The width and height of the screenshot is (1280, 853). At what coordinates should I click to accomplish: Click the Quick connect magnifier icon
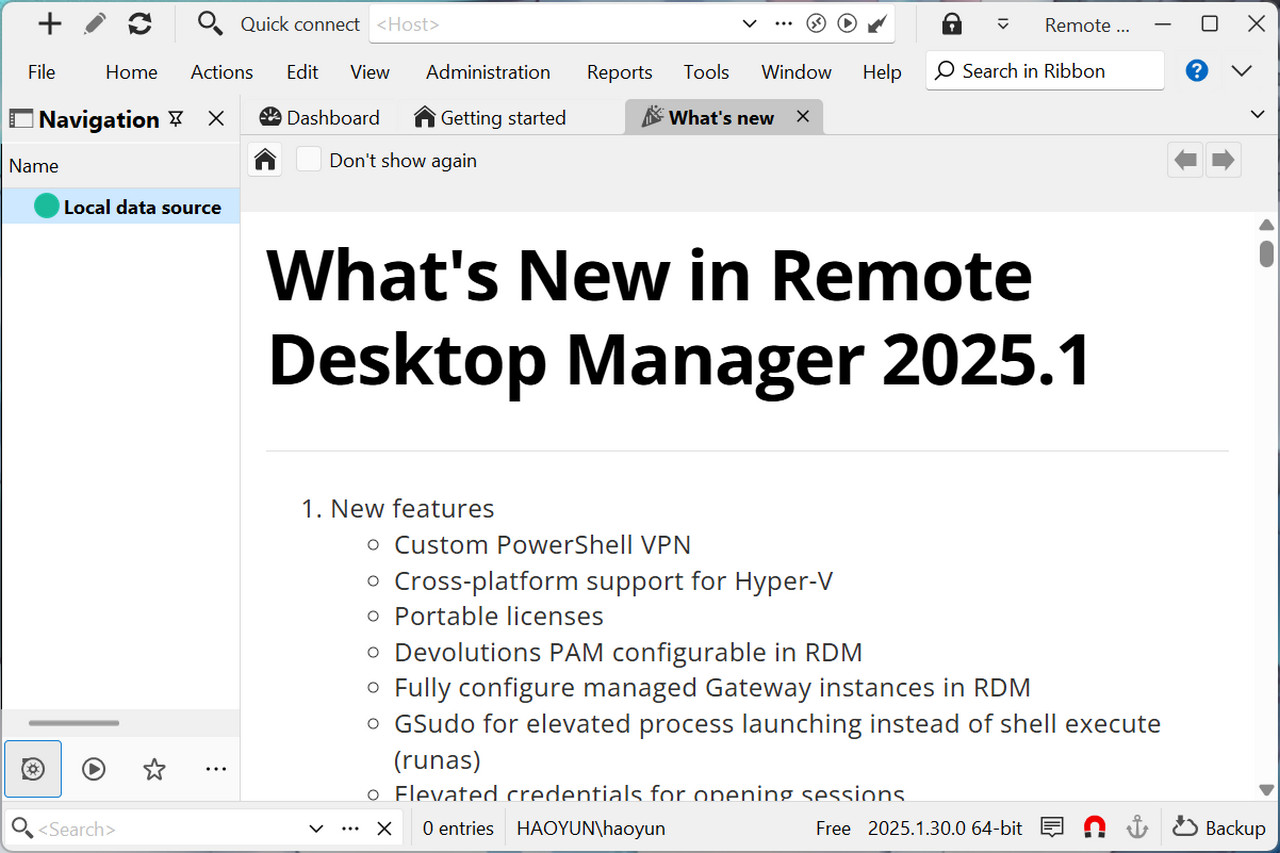209,24
